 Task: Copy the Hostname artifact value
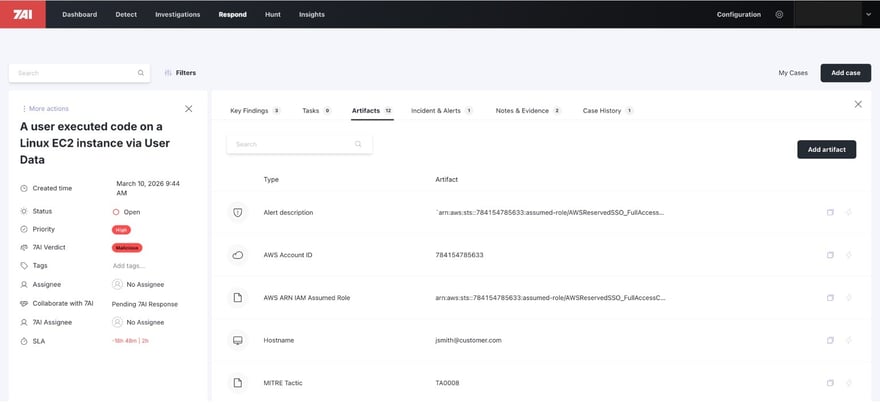(x=830, y=340)
